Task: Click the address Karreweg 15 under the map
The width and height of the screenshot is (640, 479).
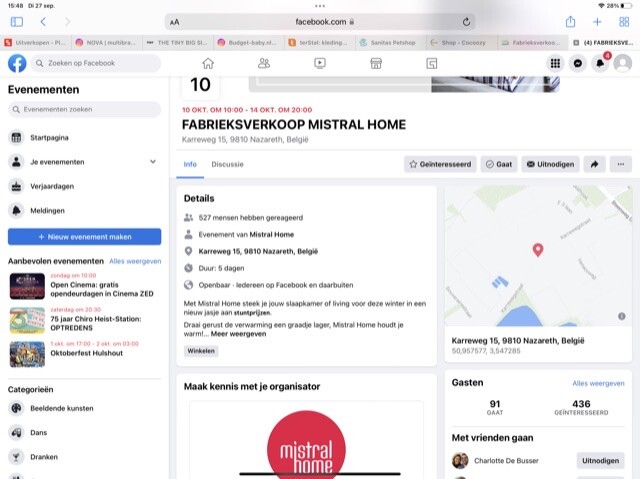Action: tap(518, 341)
